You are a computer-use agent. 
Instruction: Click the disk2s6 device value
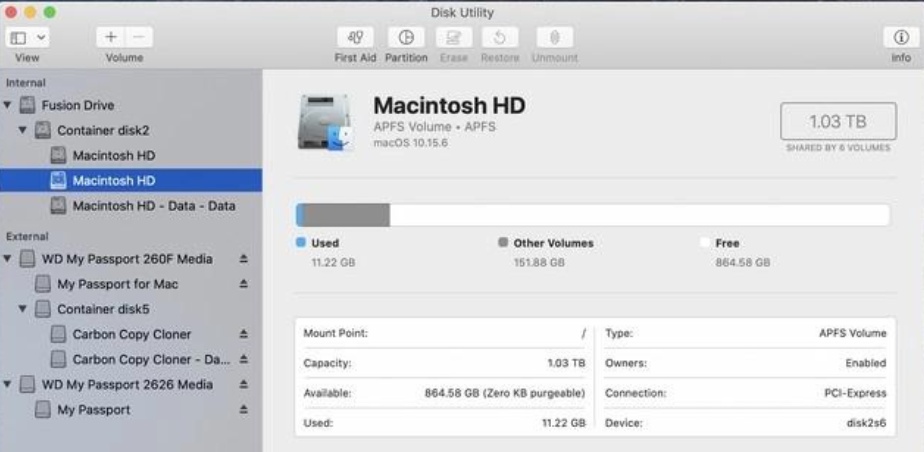(x=865, y=423)
